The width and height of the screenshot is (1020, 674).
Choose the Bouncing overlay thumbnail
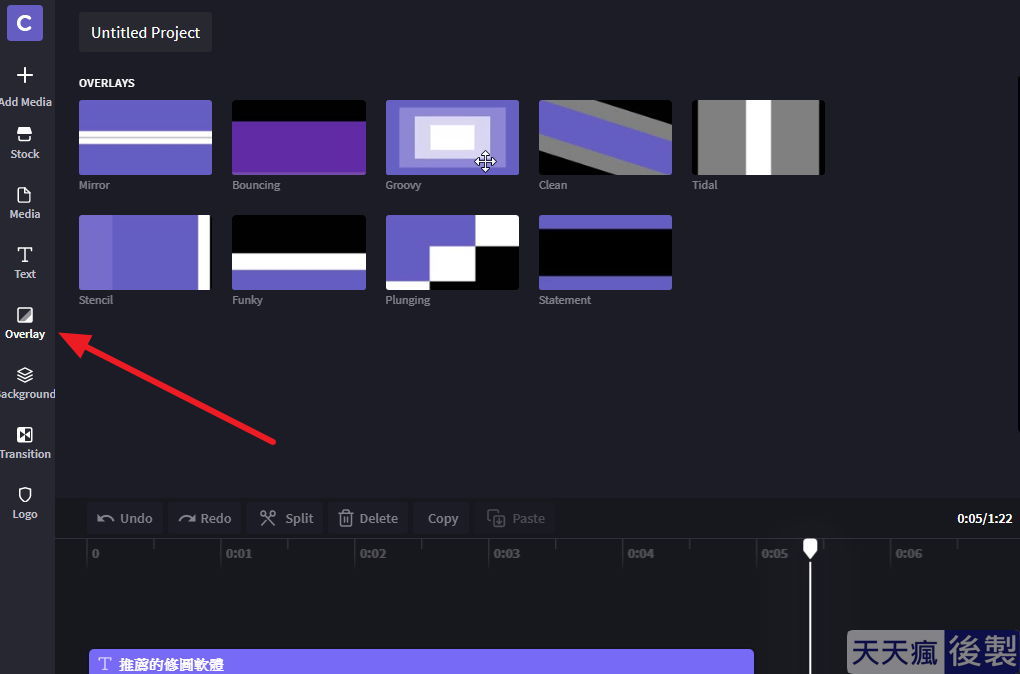pos(299,137)
